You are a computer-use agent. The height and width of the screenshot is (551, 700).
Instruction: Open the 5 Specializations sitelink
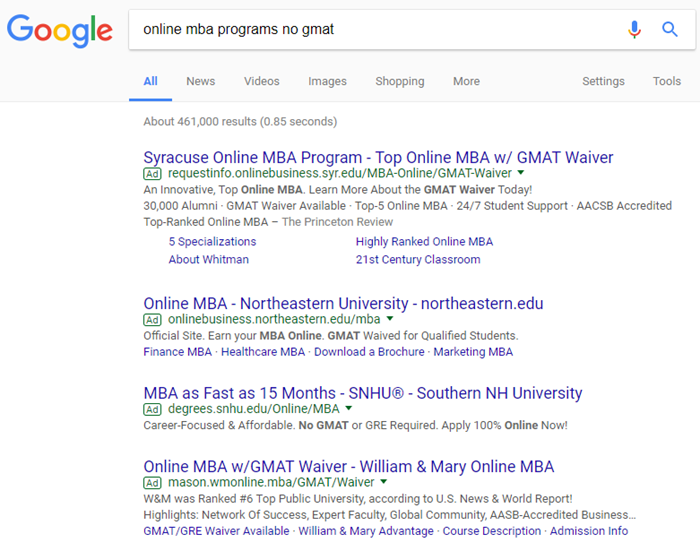click(212, 242)
